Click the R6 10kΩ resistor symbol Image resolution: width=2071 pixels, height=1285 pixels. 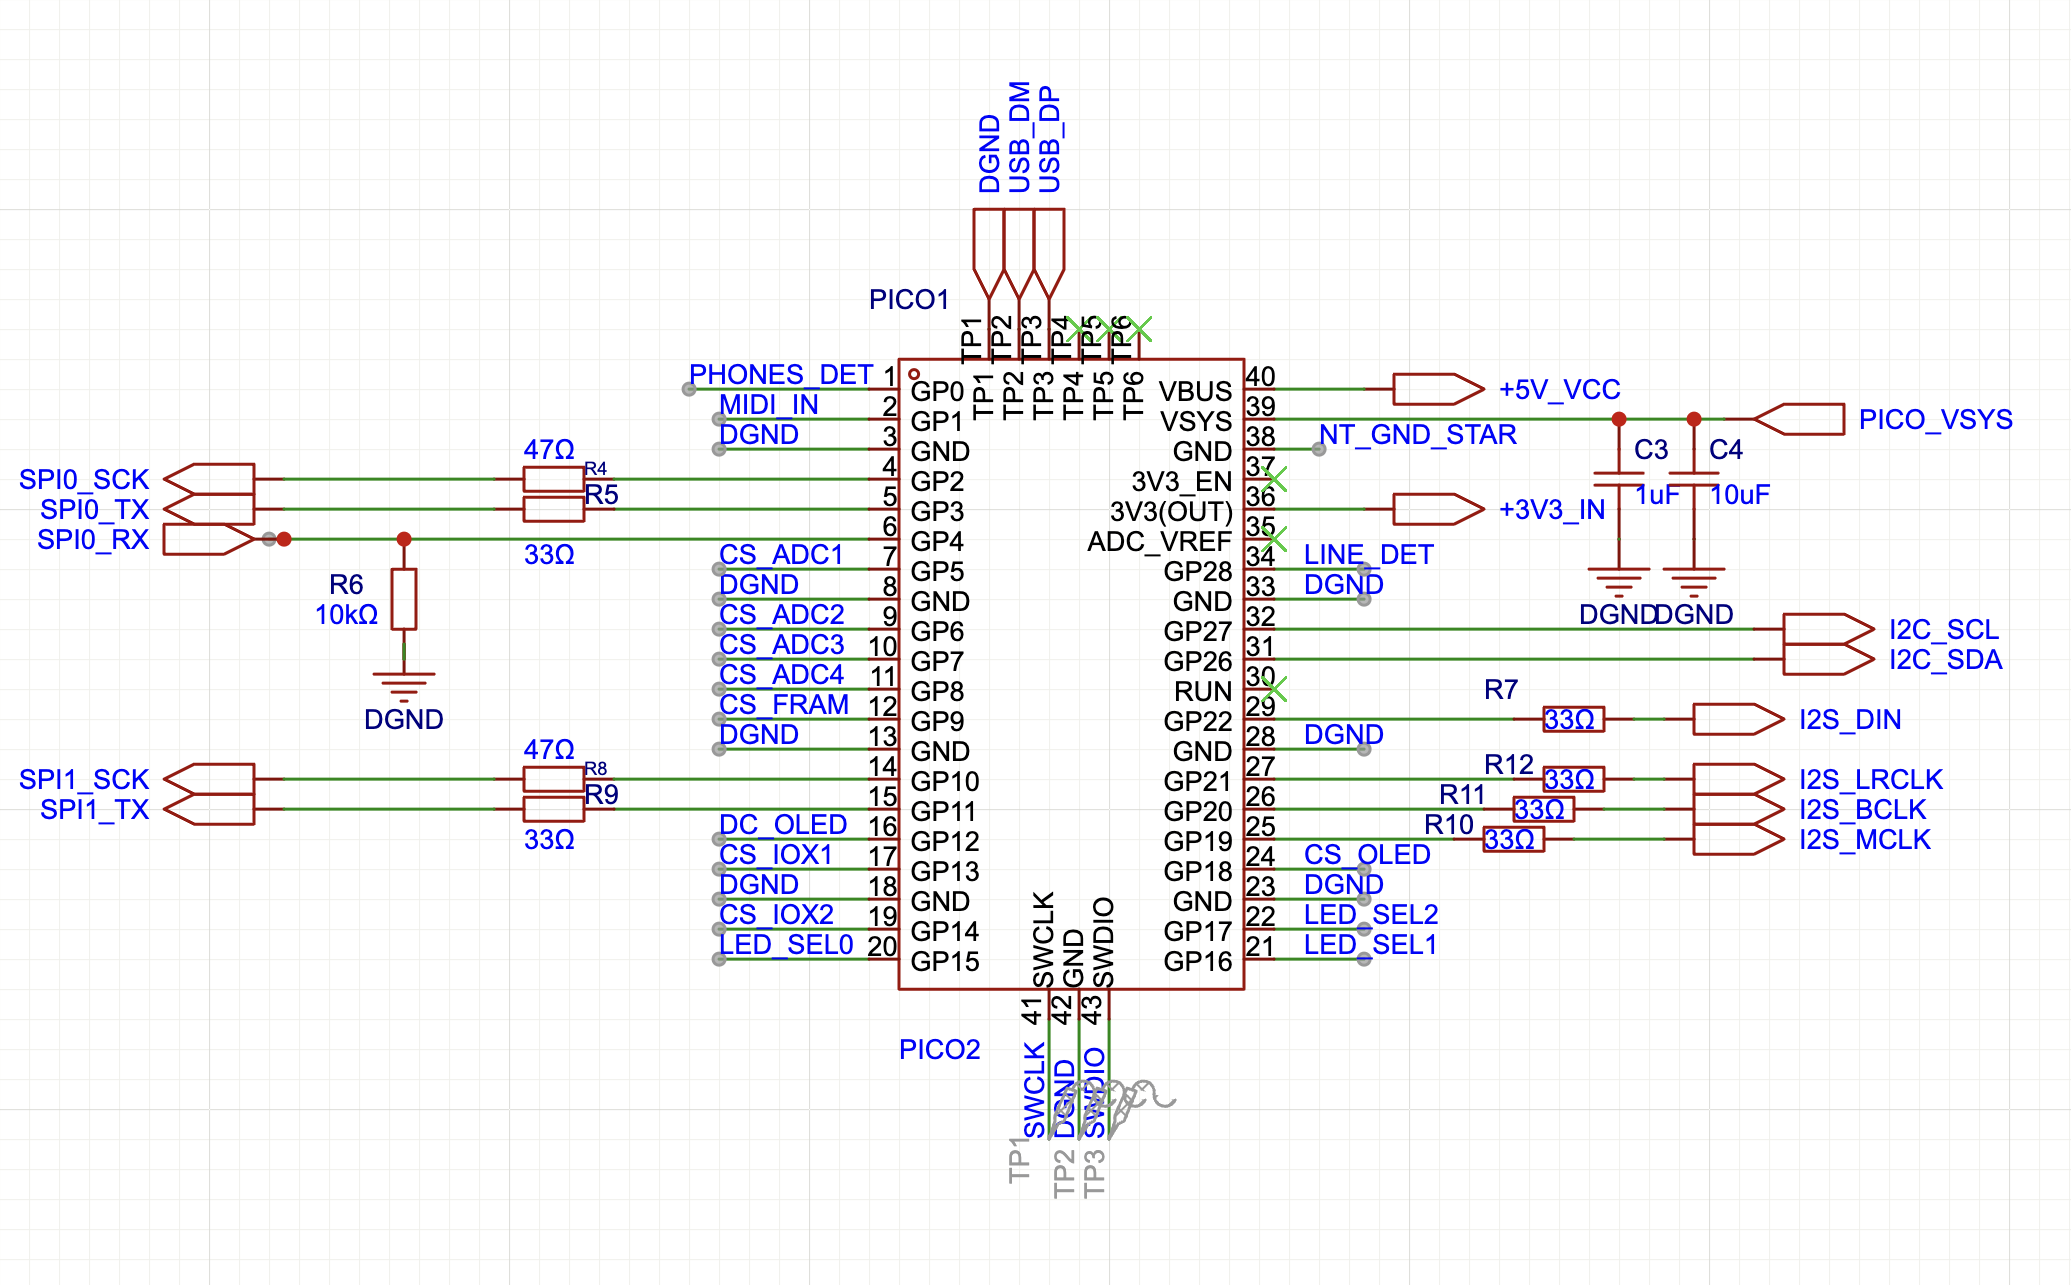(403, 599)
